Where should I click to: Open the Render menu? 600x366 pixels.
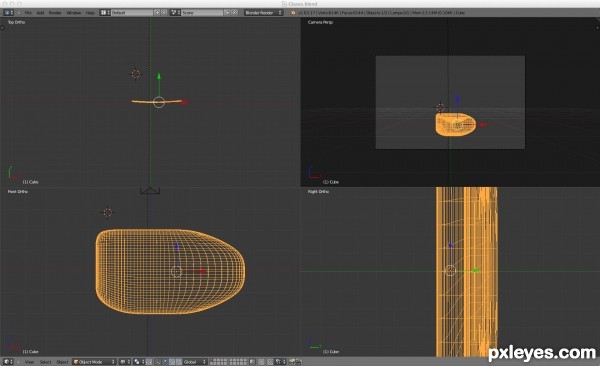[x=55, y=13]
